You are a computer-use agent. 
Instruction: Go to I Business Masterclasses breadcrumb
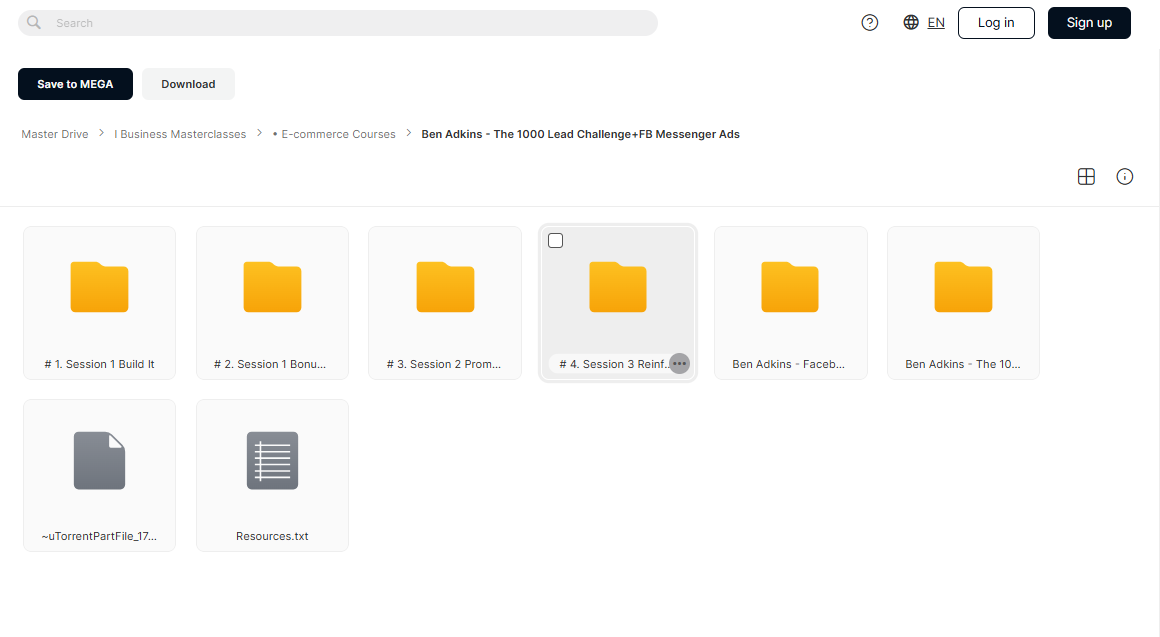180,134
